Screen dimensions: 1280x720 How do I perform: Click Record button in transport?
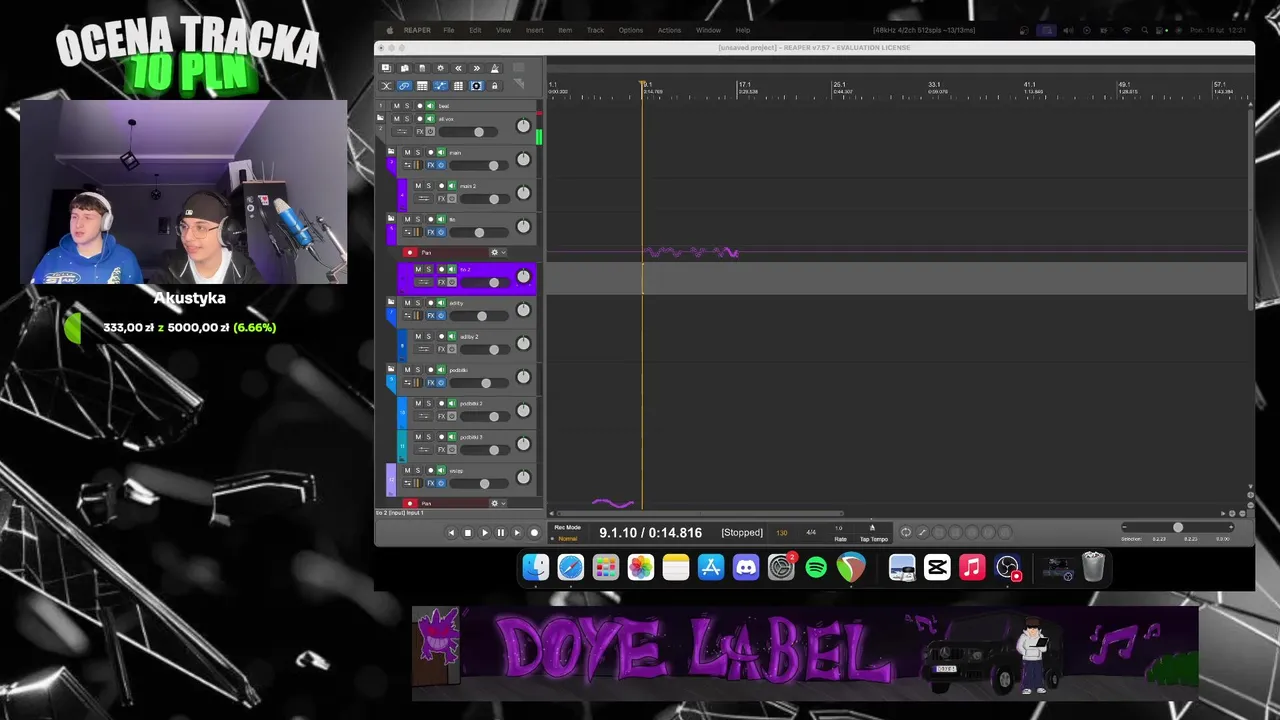pyautogui.click(x=534, y=533)
